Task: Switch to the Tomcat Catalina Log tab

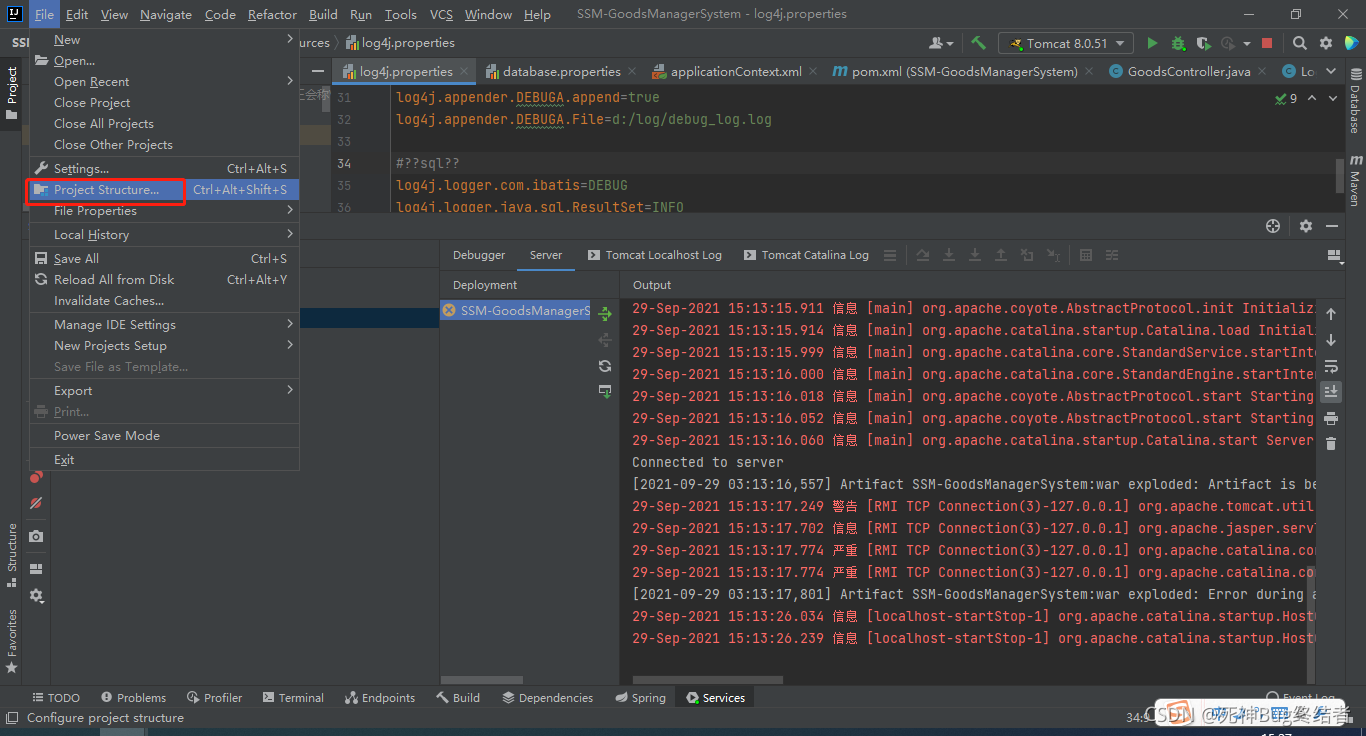Action: pos(806,255)
